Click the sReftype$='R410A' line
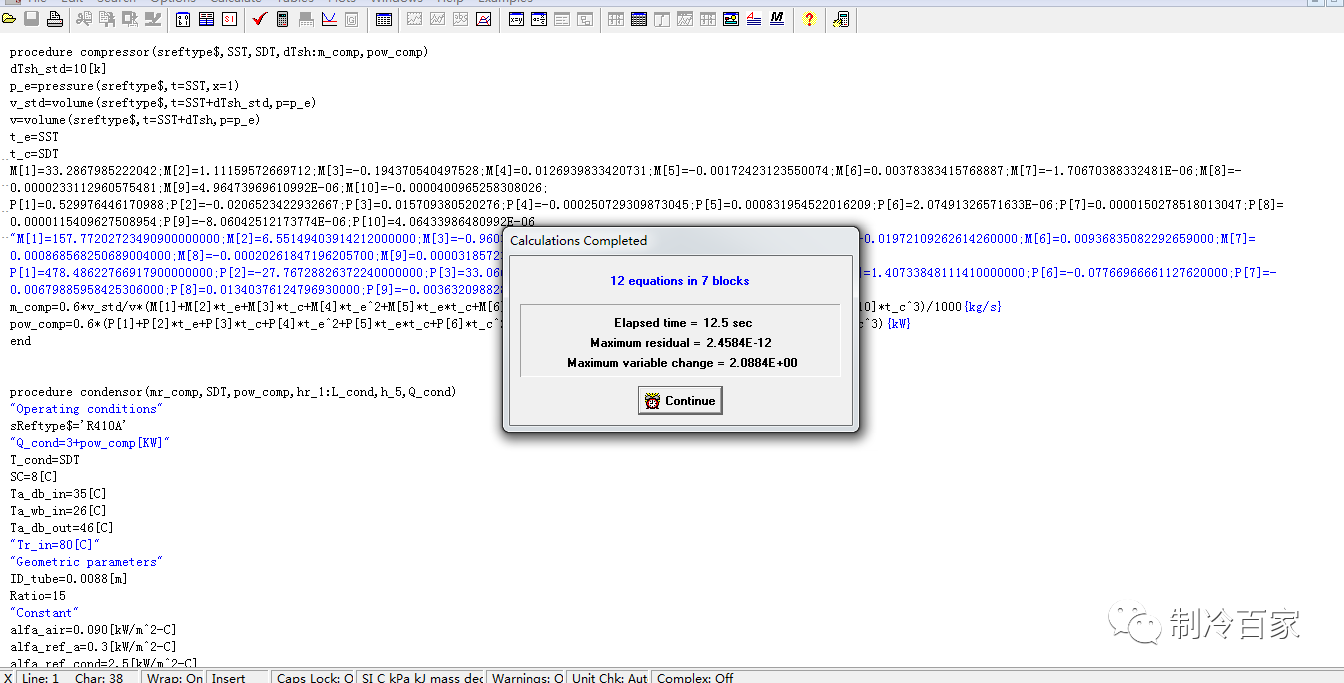Viewport: 1344px width, 683px height. (68, 426)
